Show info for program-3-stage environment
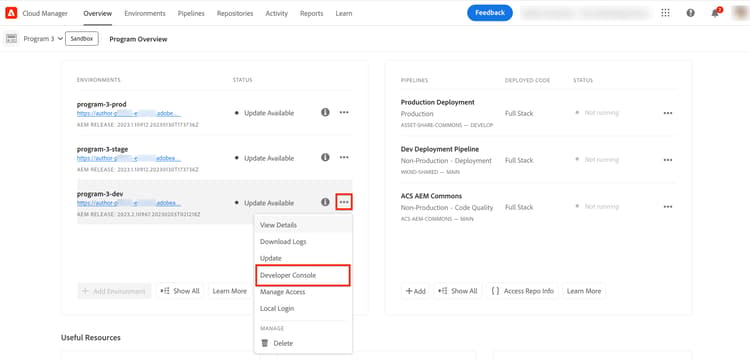The image size is (750, 361). (x=325, y=157)
